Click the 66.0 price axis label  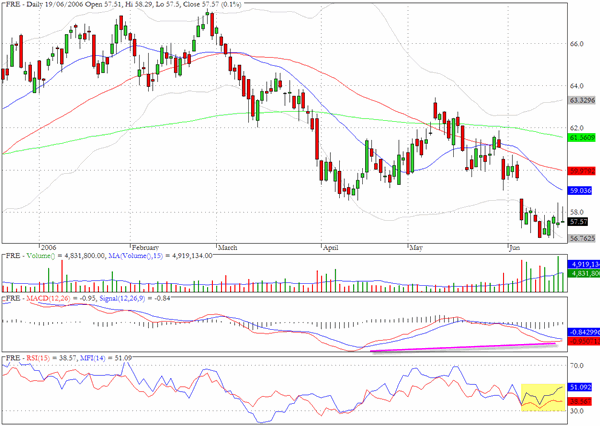pos(577,44)
